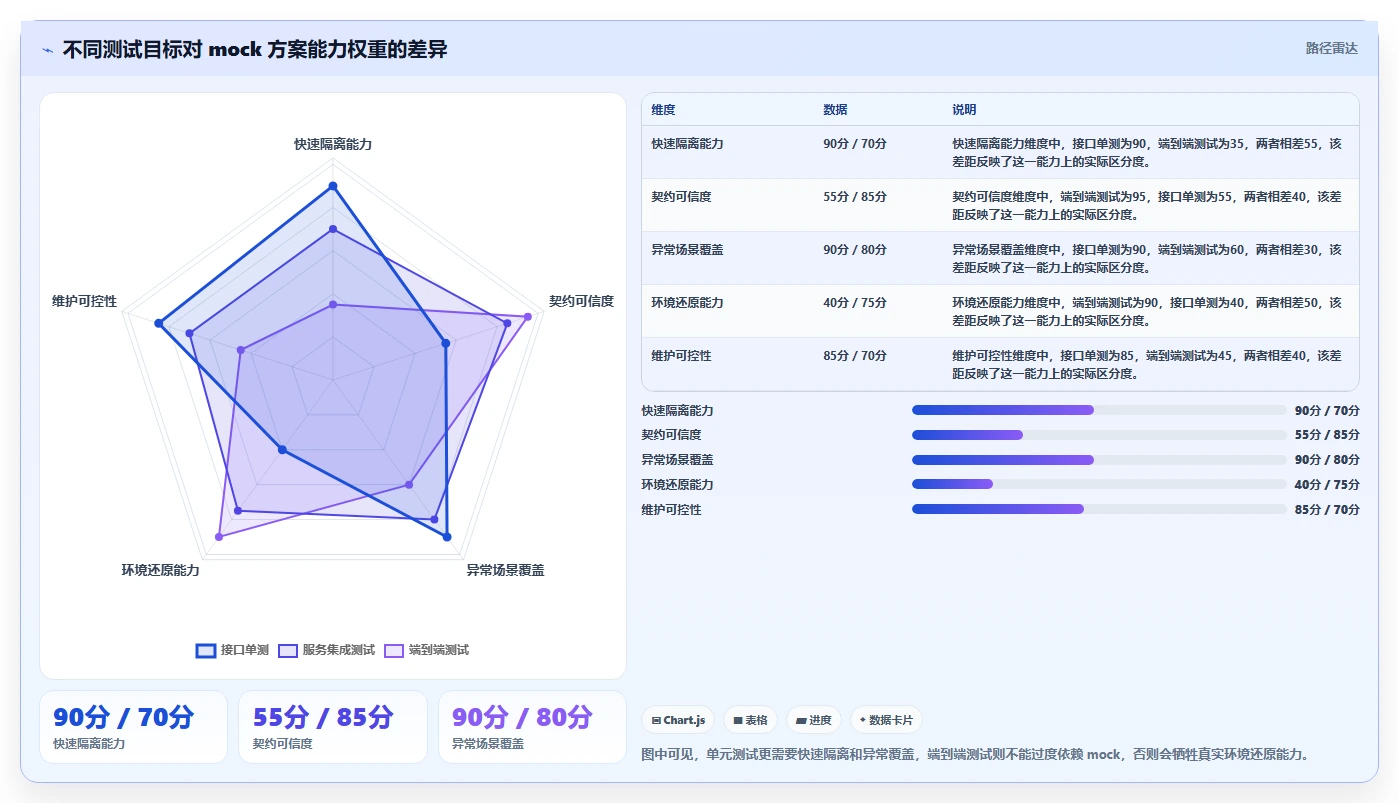
Task: Click the 说明 column header
Action: [964, 110]
